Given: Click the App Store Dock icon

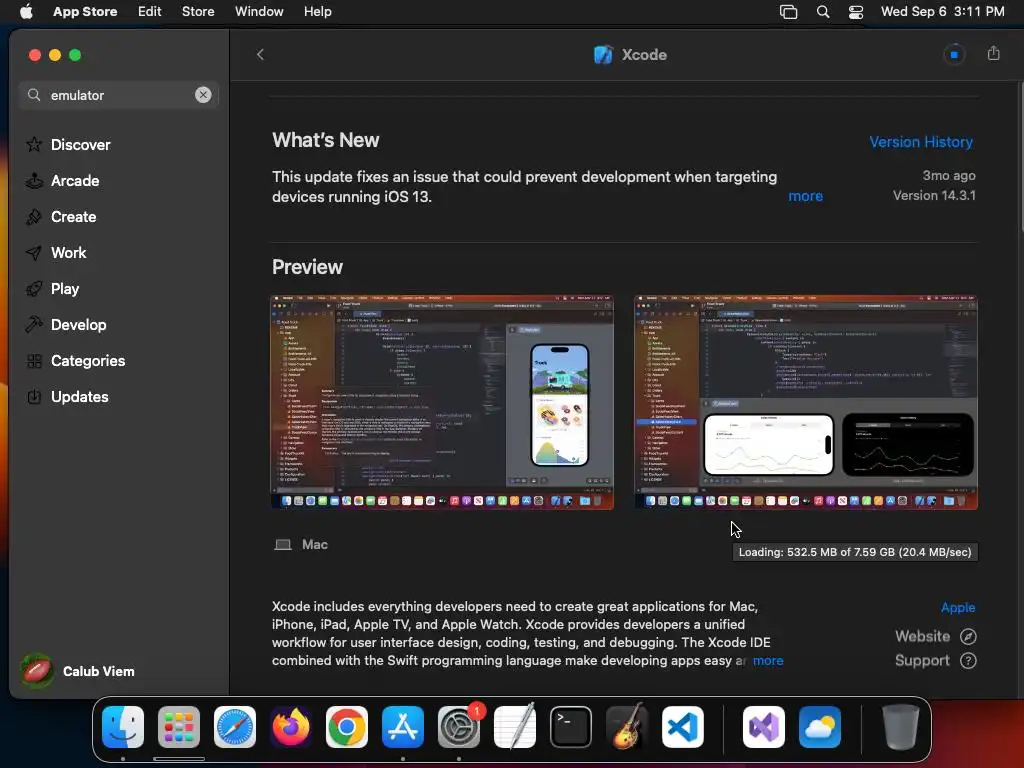Looking at the screenshot, I should pos(403,727).
